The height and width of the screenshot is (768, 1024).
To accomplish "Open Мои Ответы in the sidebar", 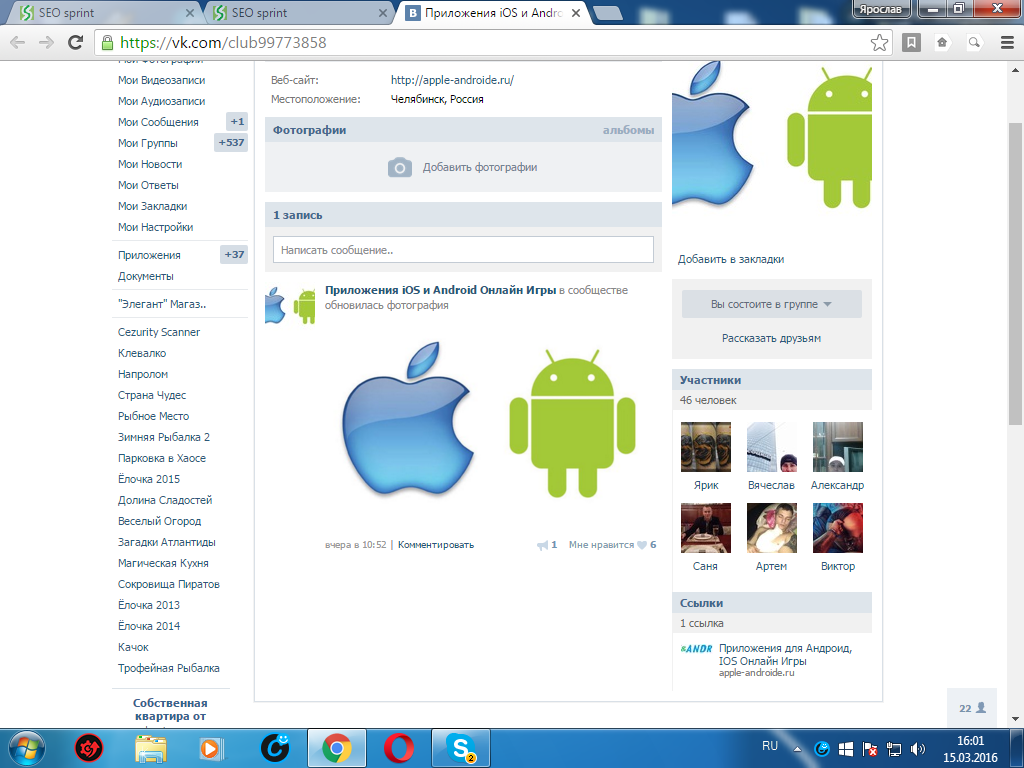I will 148,185.
